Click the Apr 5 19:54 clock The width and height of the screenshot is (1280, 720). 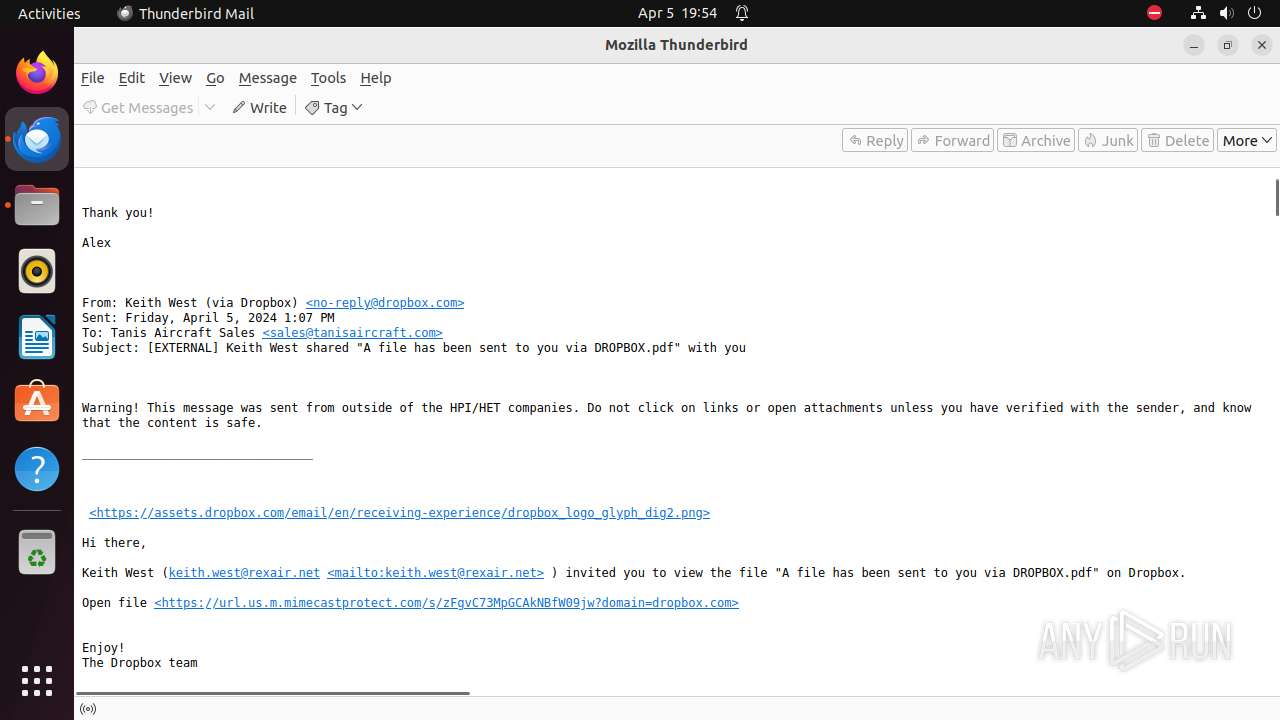point(677,13)
